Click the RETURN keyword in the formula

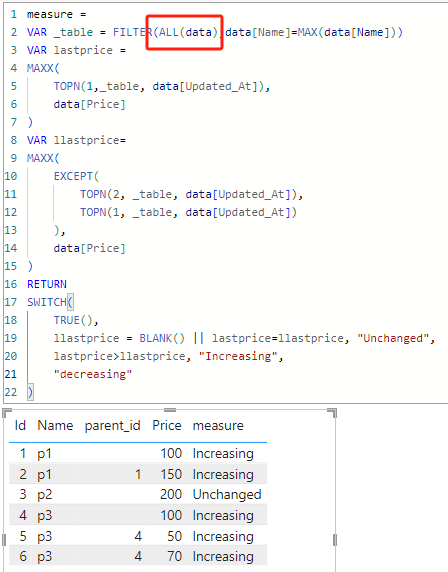(47, 284)
